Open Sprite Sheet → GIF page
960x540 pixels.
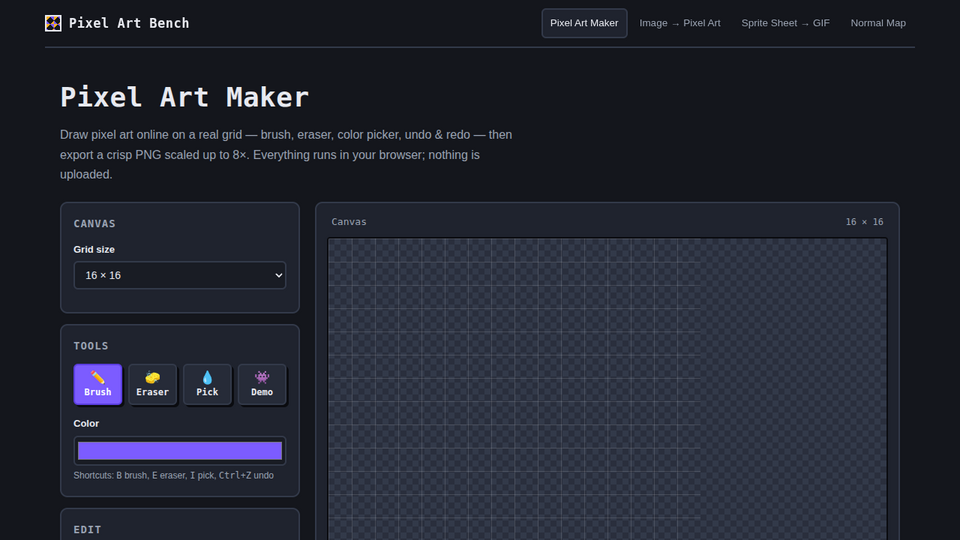coord(786,23)
